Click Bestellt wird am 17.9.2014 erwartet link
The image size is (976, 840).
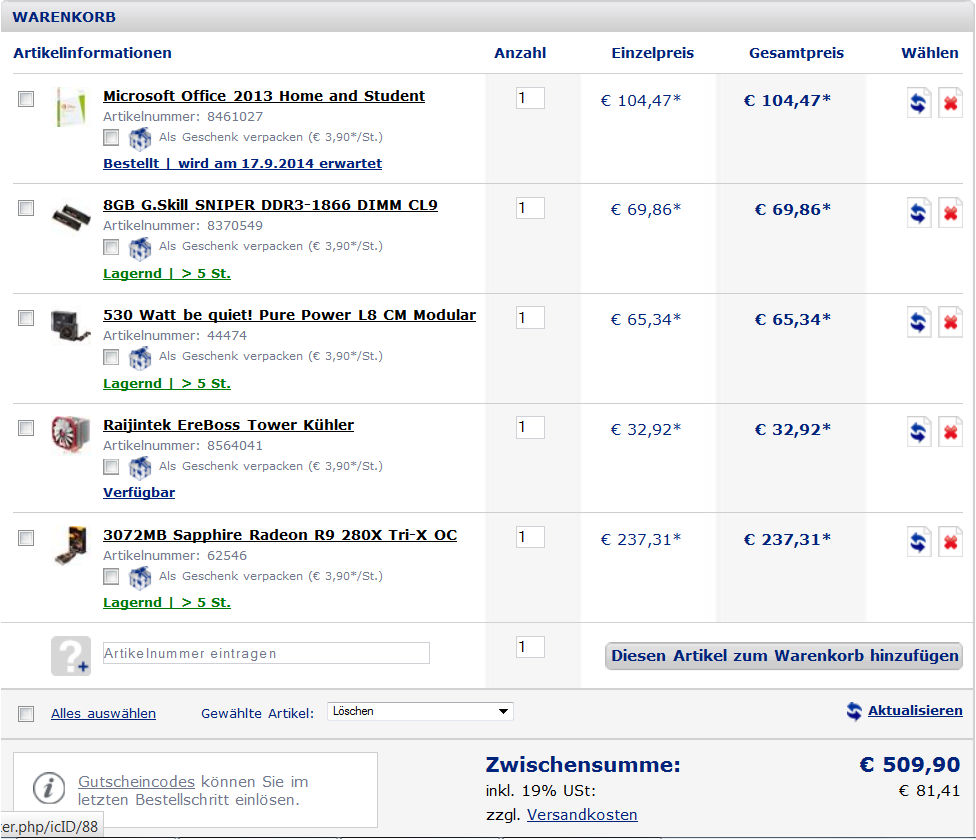(x=243, y=164)
